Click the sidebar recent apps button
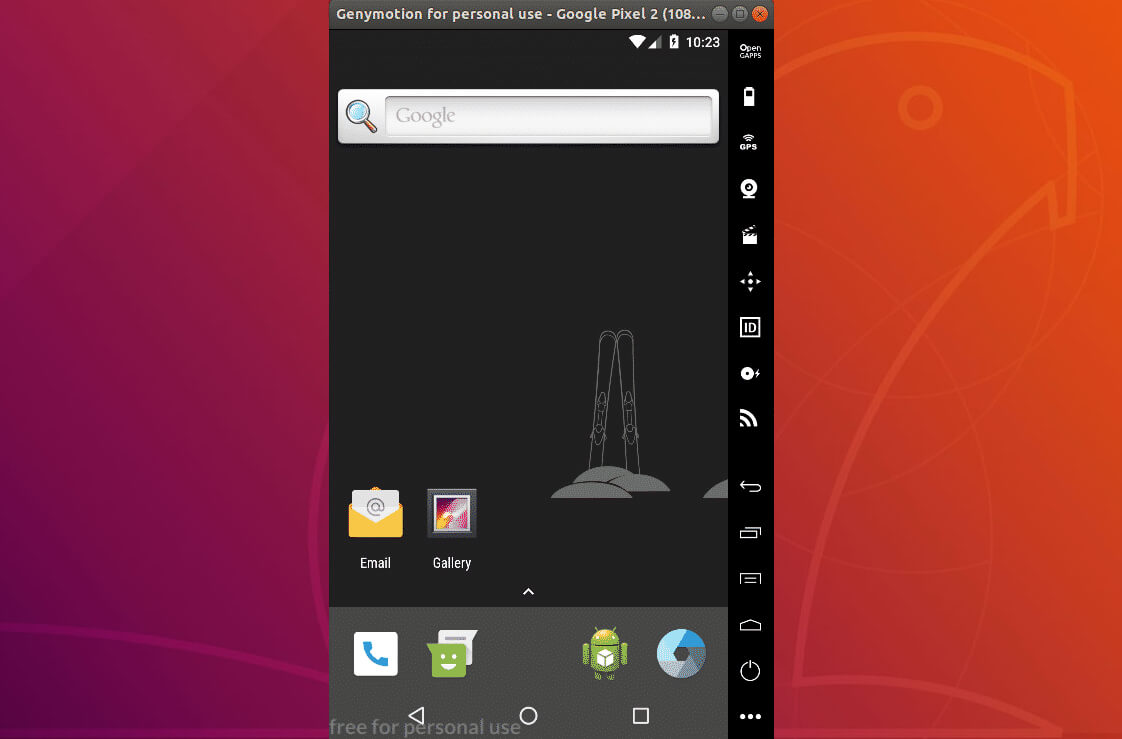The image size is (1122, 739). [x=750, y=532]
